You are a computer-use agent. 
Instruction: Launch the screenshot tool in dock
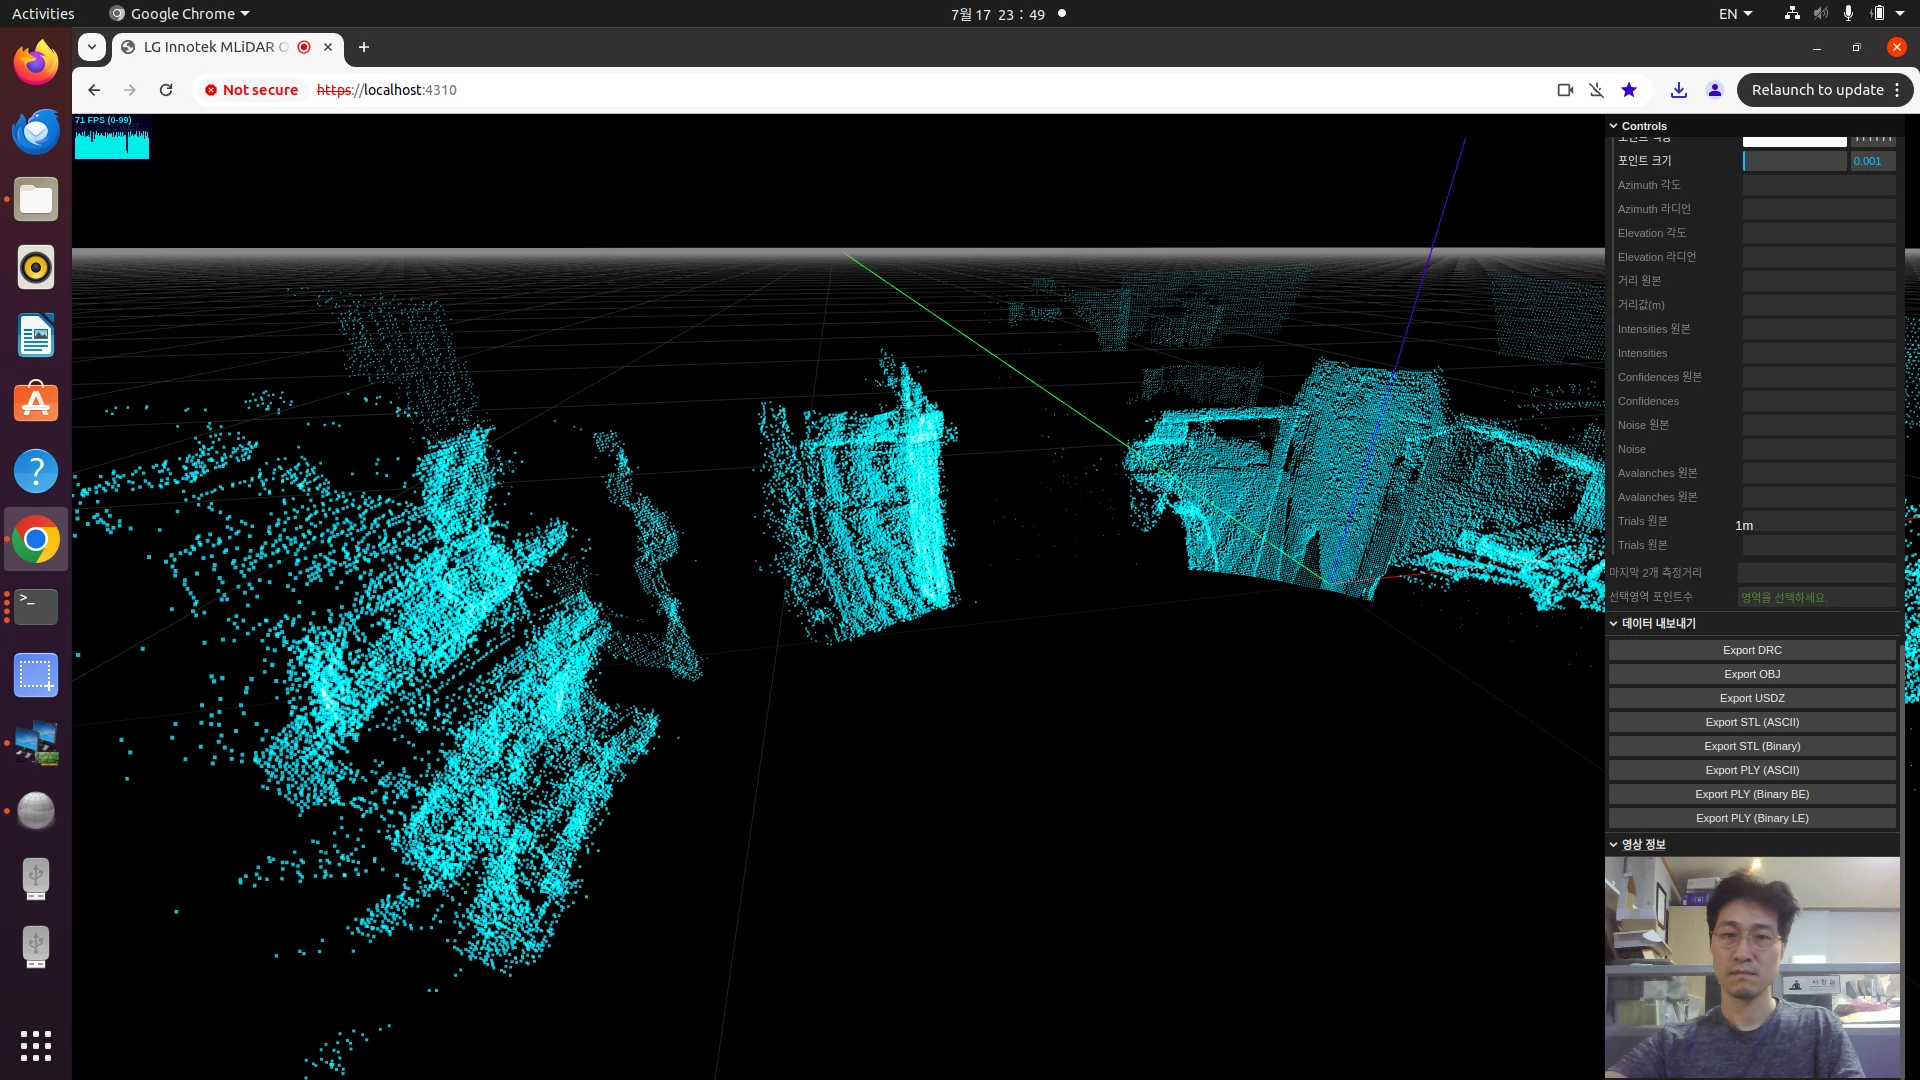coord(36,675)
